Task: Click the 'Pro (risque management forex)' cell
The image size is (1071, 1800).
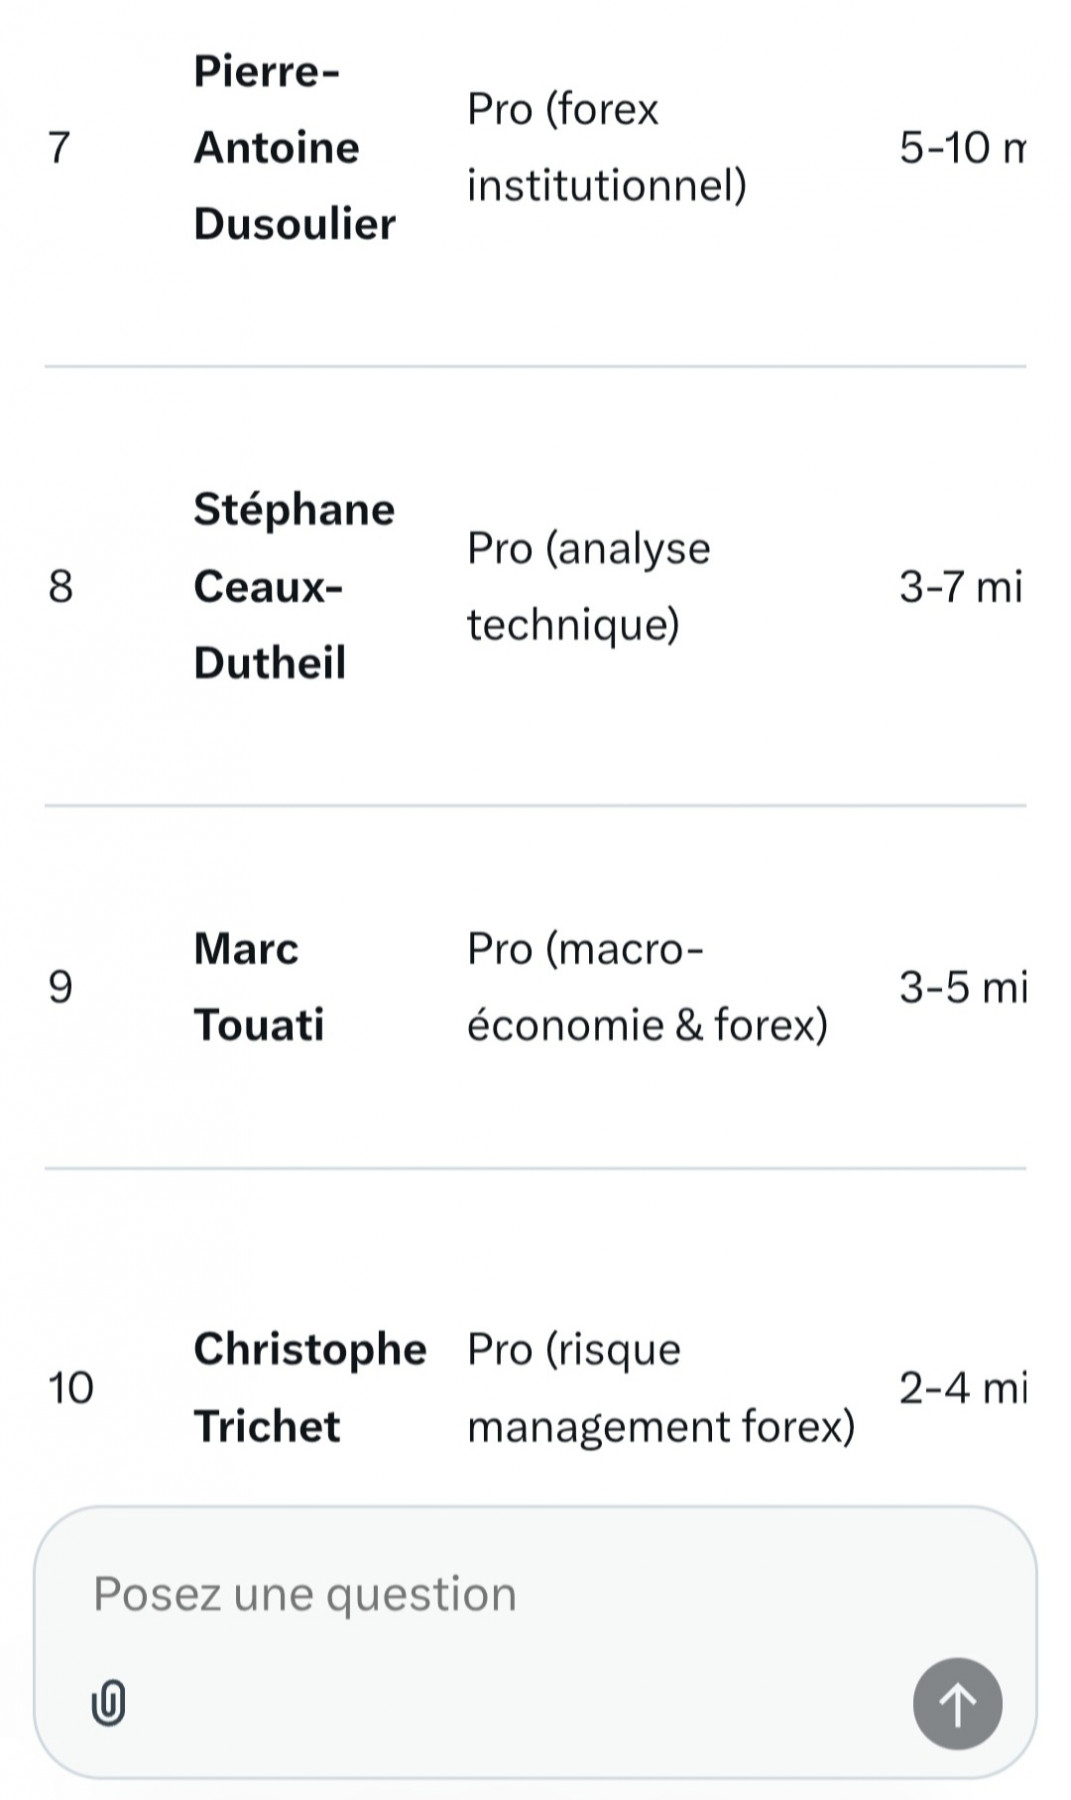Action: pyautogui.click(x=661, y=1388)
